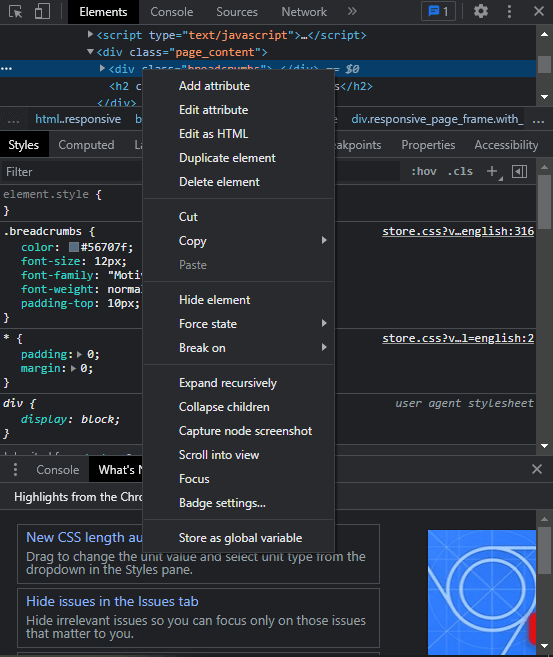
Task: Open the Force state submenu
Action: point(238,324)
